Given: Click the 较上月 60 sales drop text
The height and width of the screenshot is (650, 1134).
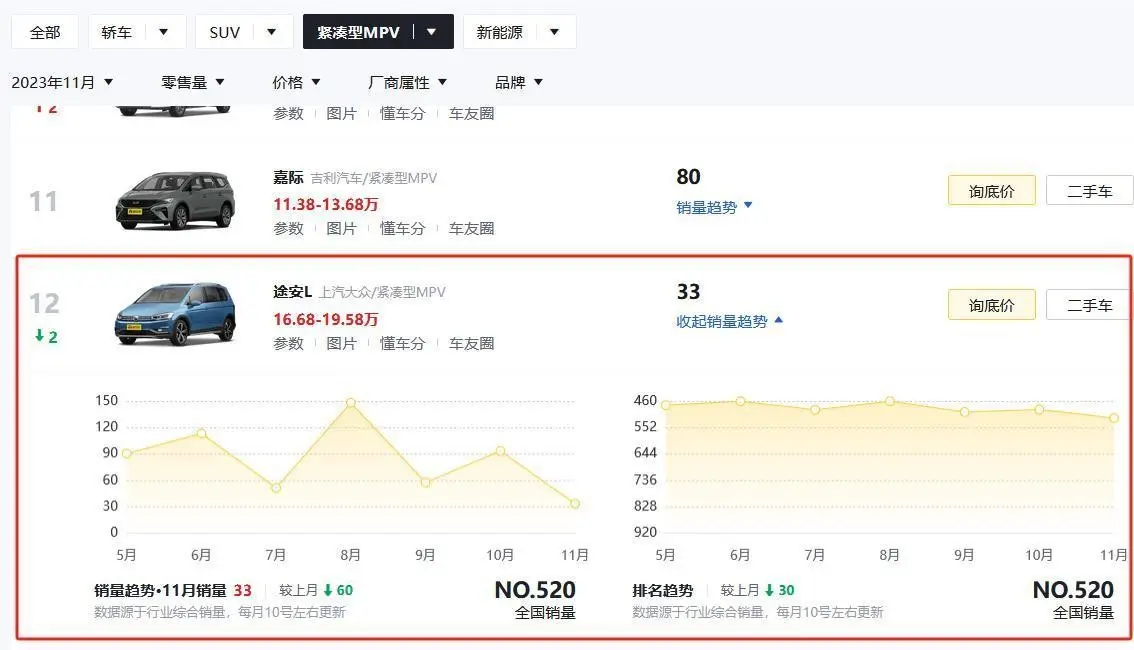Looking at the screenshot, I should tap(316, 591).
